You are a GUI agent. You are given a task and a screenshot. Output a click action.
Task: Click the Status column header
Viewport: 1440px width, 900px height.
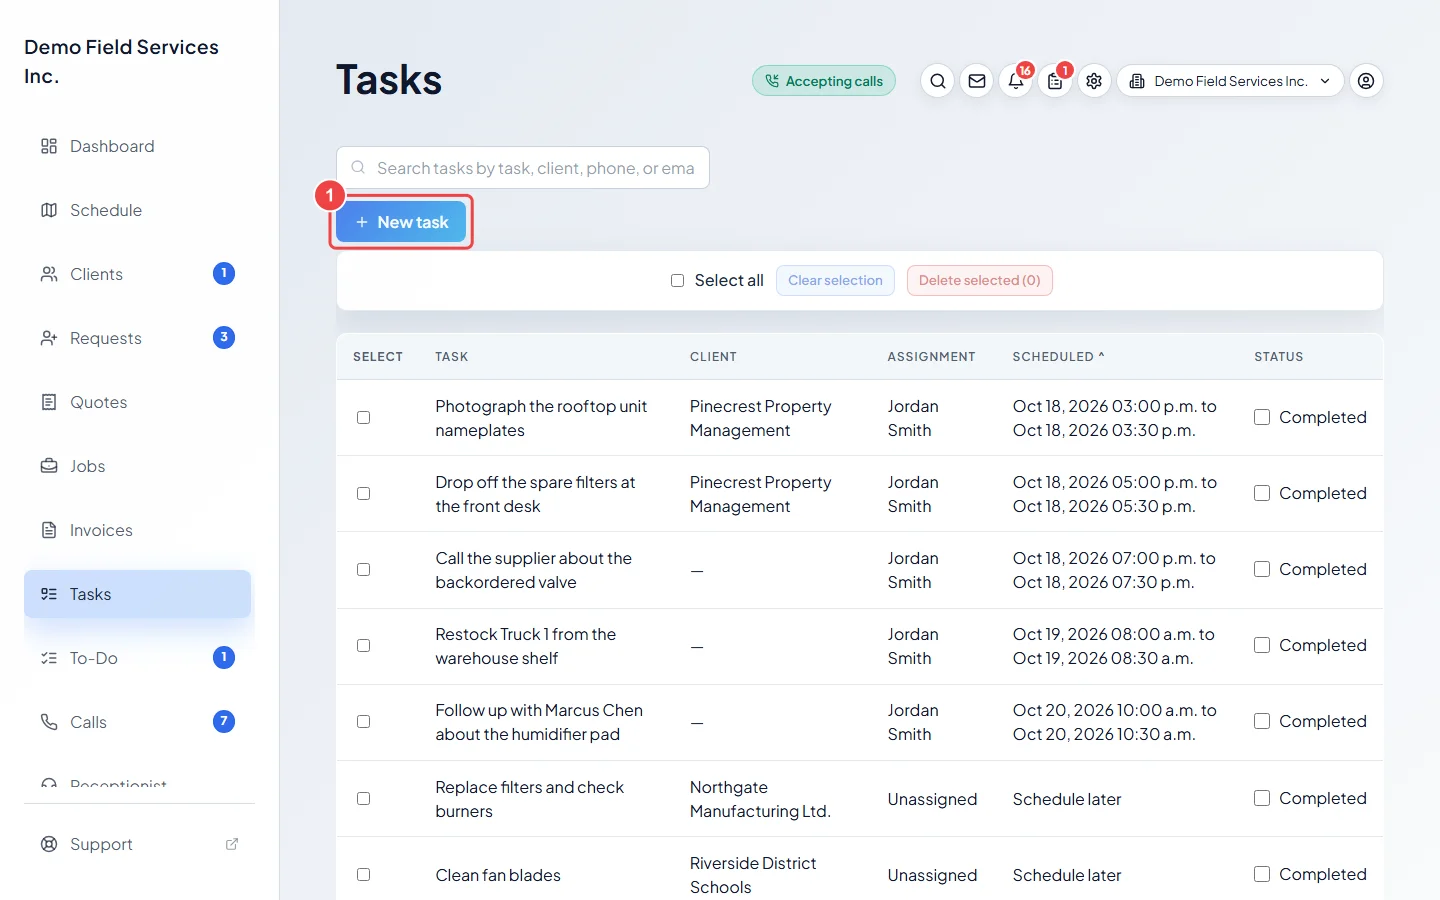click(x=1279, y=357)
